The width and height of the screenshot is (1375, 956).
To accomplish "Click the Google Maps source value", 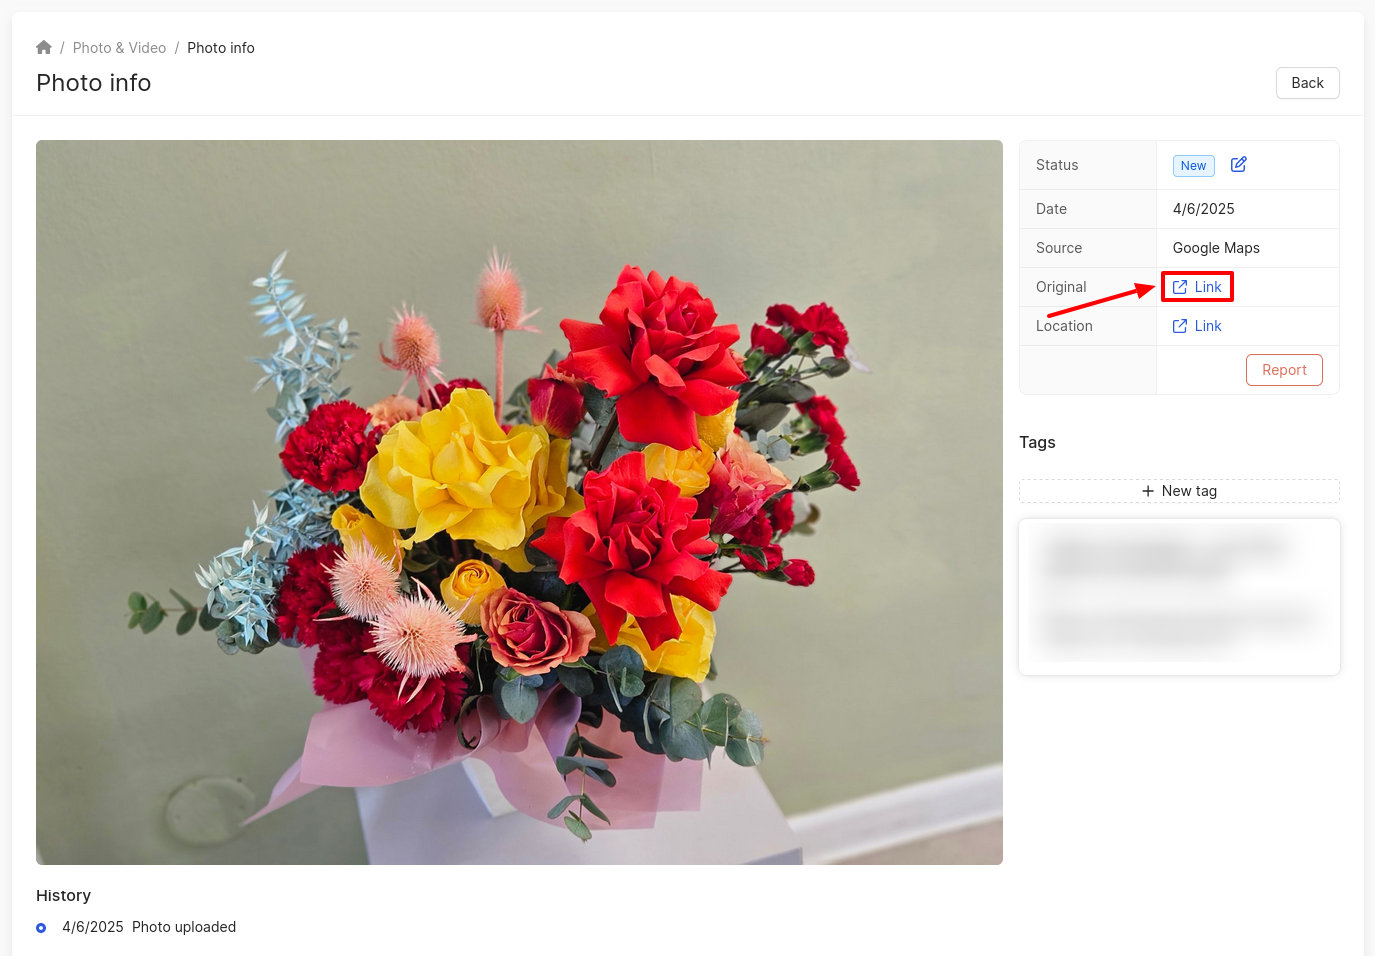I will [x=1216, y=248].
